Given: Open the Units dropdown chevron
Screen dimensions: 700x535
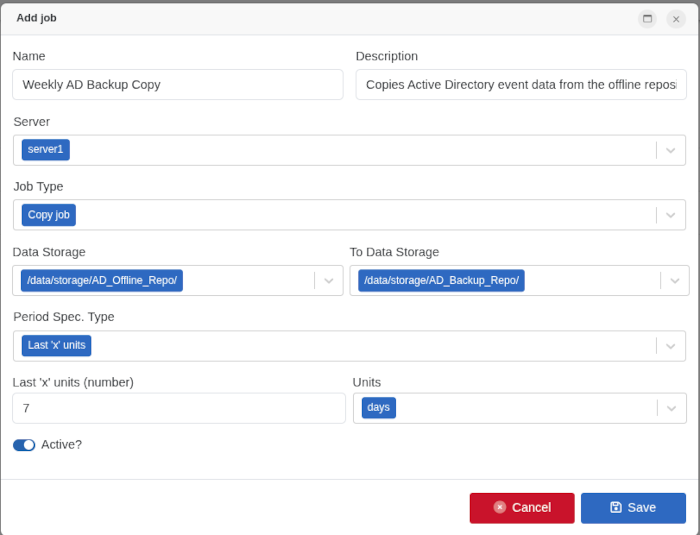Looking at the screenshot, I should [671, 408].
